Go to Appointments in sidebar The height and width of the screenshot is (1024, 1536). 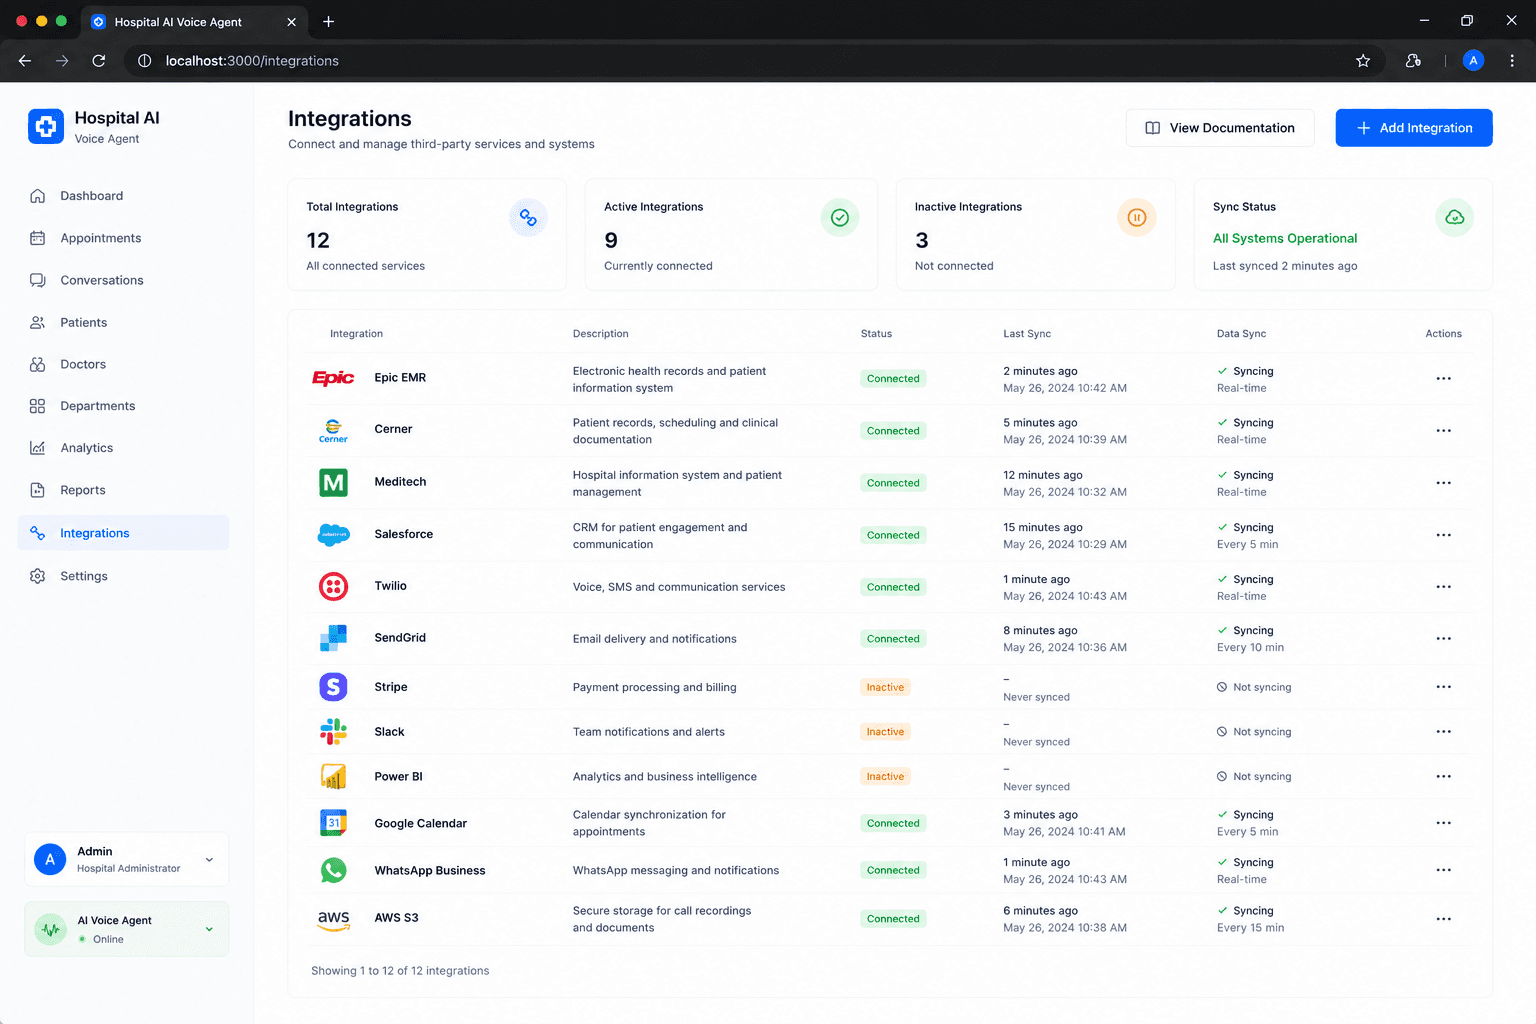(x=123, y=238)
